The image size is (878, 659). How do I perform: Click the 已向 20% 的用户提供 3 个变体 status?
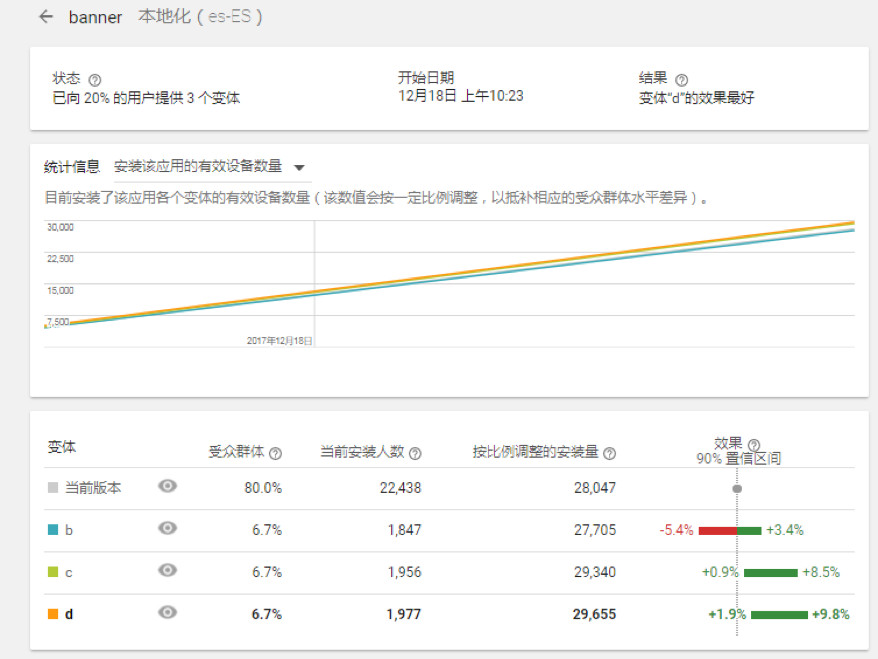point(146,98)
